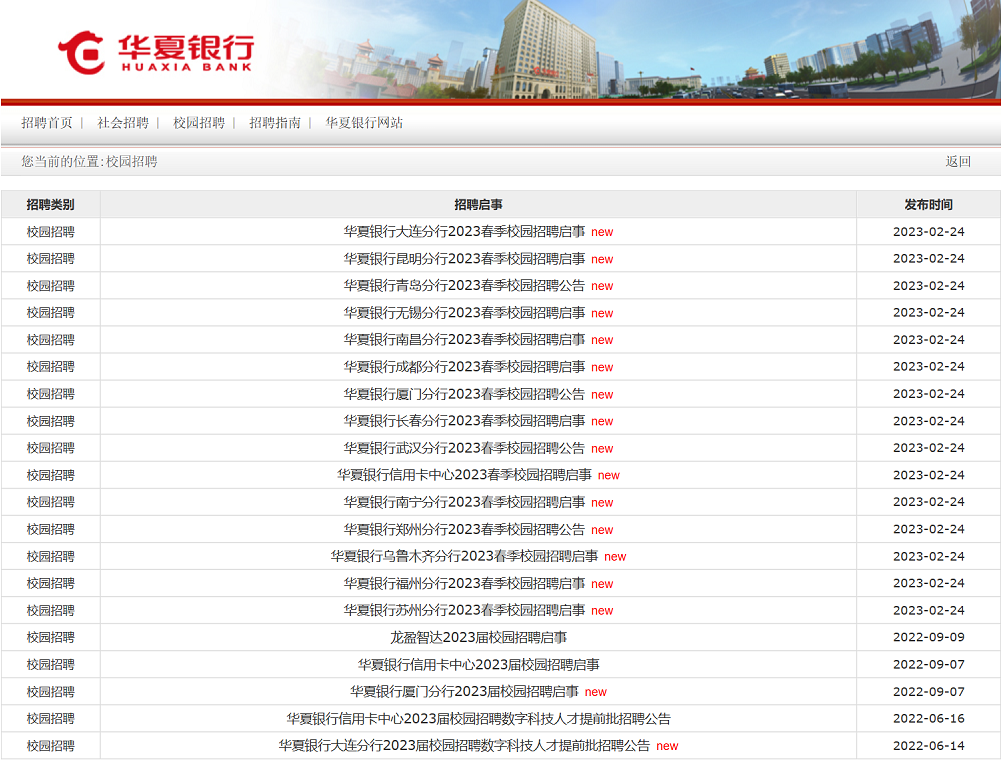The image size is (1003, 761).
Task: Open 苏州分行2023春季校园招聘启事 link
Action: (464, 611)
